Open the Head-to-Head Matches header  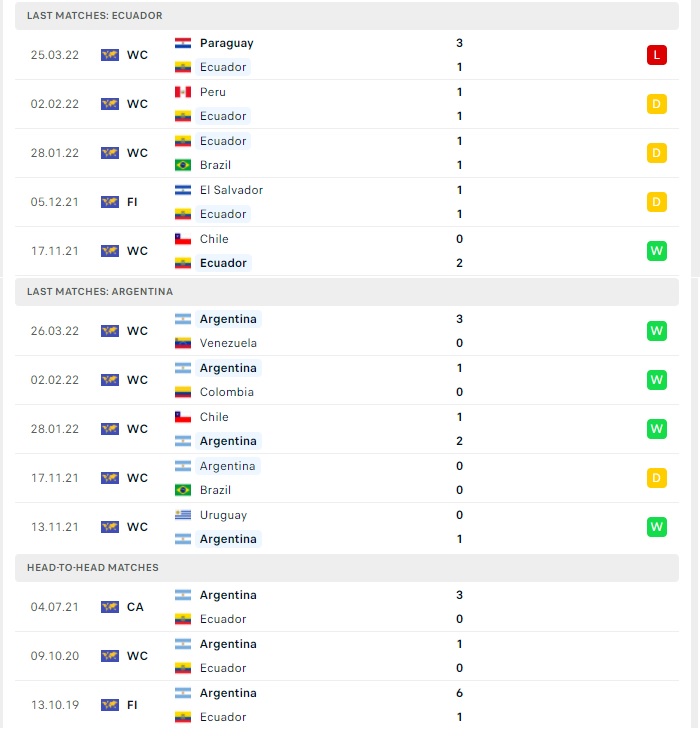pyautogui.click(x=347, y=567)
